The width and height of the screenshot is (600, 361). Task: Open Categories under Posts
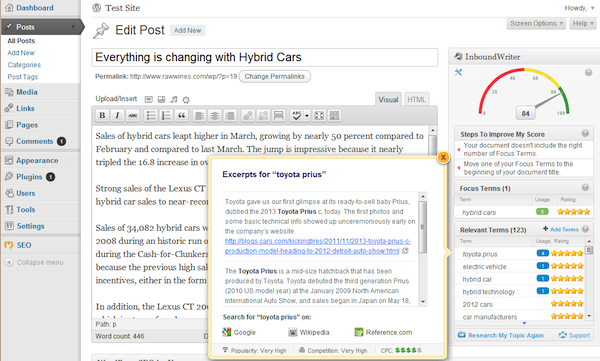click(x=24, y=65)
